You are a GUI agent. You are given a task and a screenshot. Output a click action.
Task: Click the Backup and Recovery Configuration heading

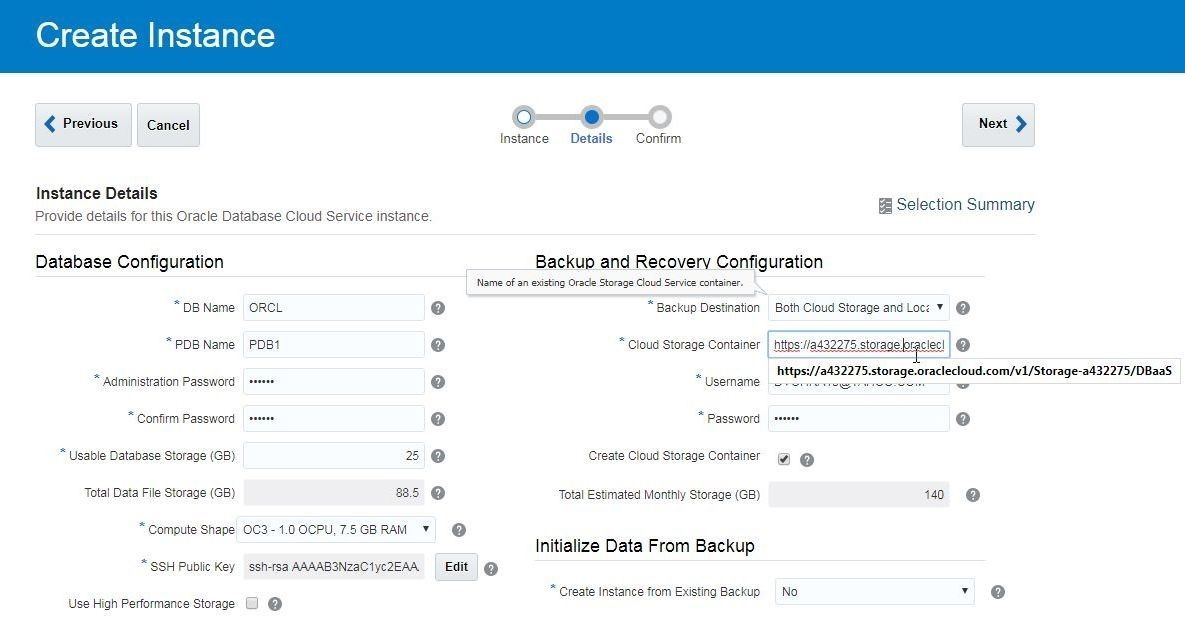pyautogui.click(x=679, y=262)
